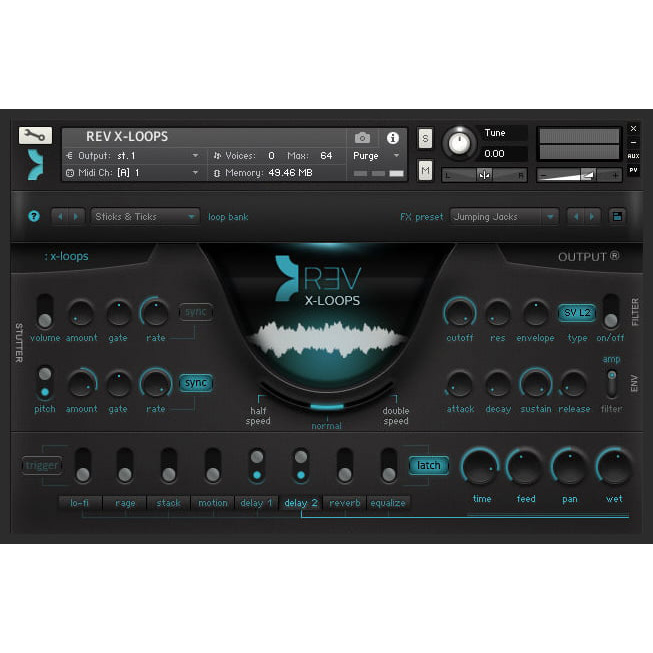Toggle the reverb effect switch
Image resolution: width=653 pixels, height=653 pixels.
click(345, 466)
